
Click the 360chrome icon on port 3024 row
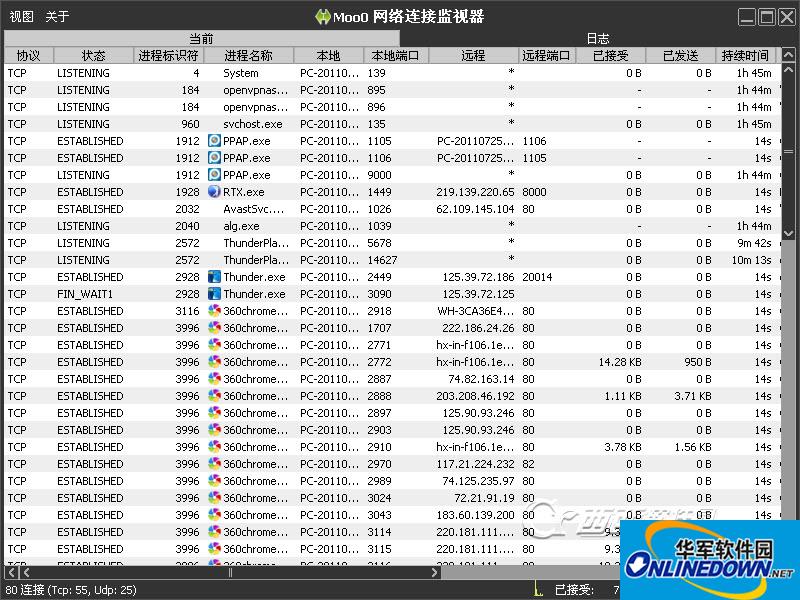click(x=214, y=498)
